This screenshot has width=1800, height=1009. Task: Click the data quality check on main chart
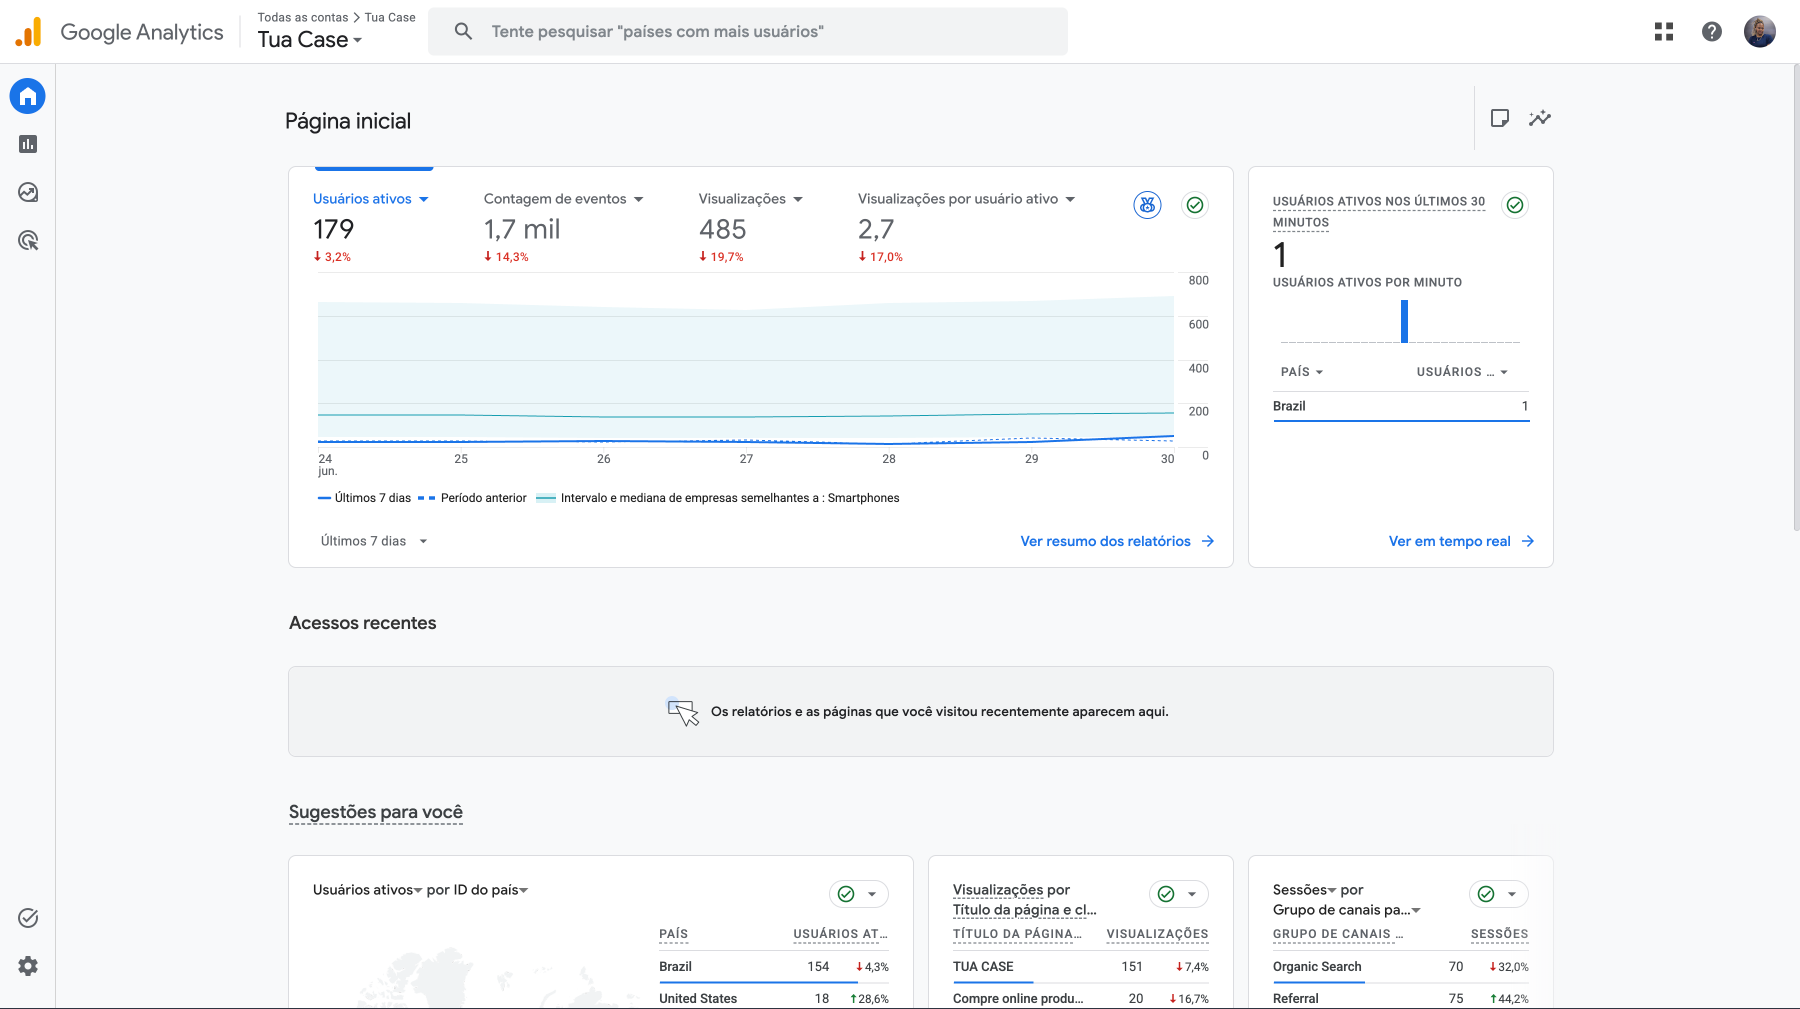pos(1195,205)
